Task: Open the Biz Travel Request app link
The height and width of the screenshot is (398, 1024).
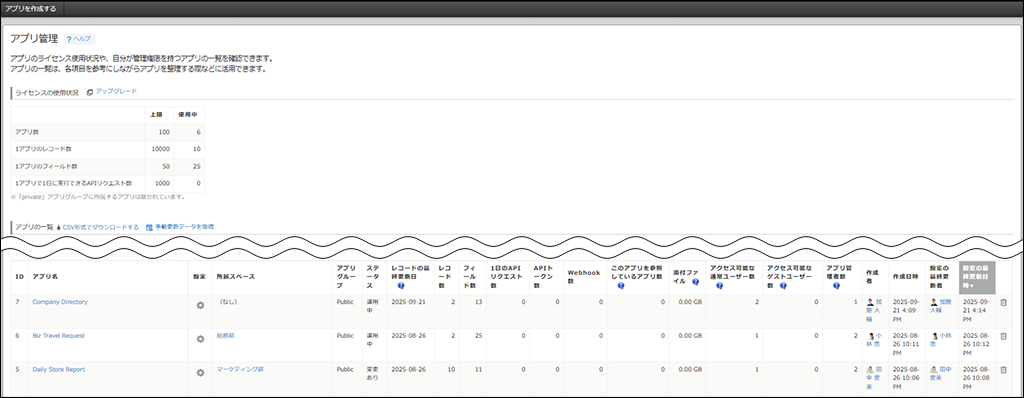Action: click(x=59, y=335)
